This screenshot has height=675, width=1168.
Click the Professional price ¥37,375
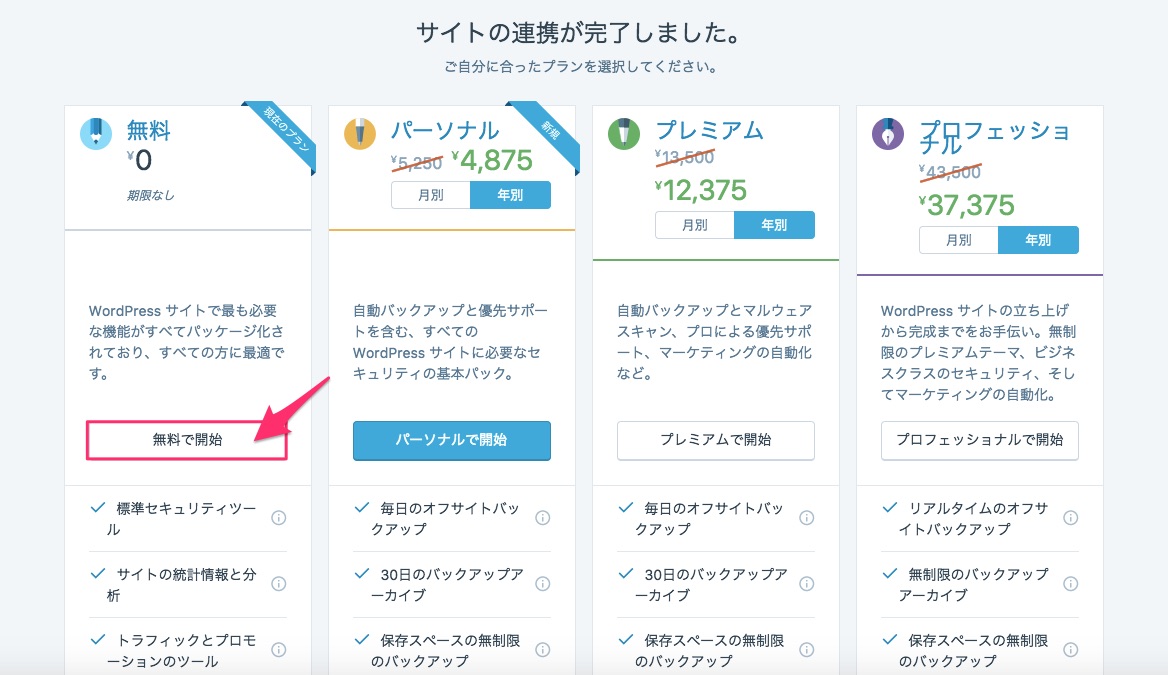966,205
